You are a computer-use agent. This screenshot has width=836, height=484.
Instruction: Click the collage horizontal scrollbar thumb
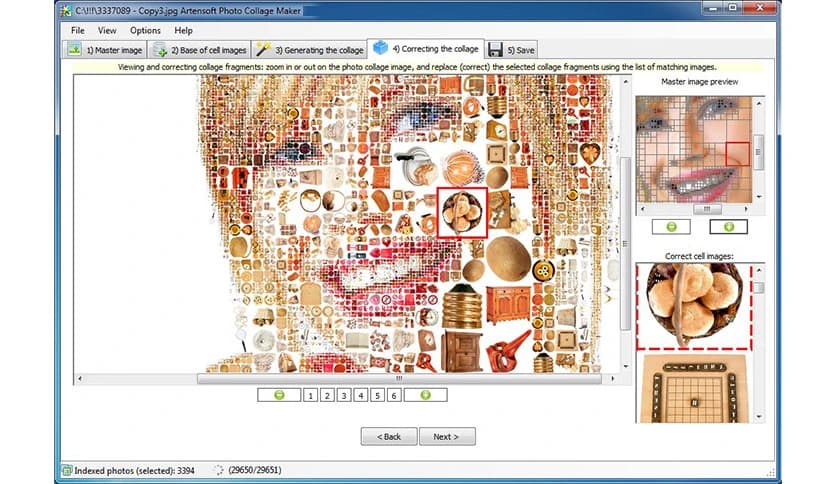(399, 378)
